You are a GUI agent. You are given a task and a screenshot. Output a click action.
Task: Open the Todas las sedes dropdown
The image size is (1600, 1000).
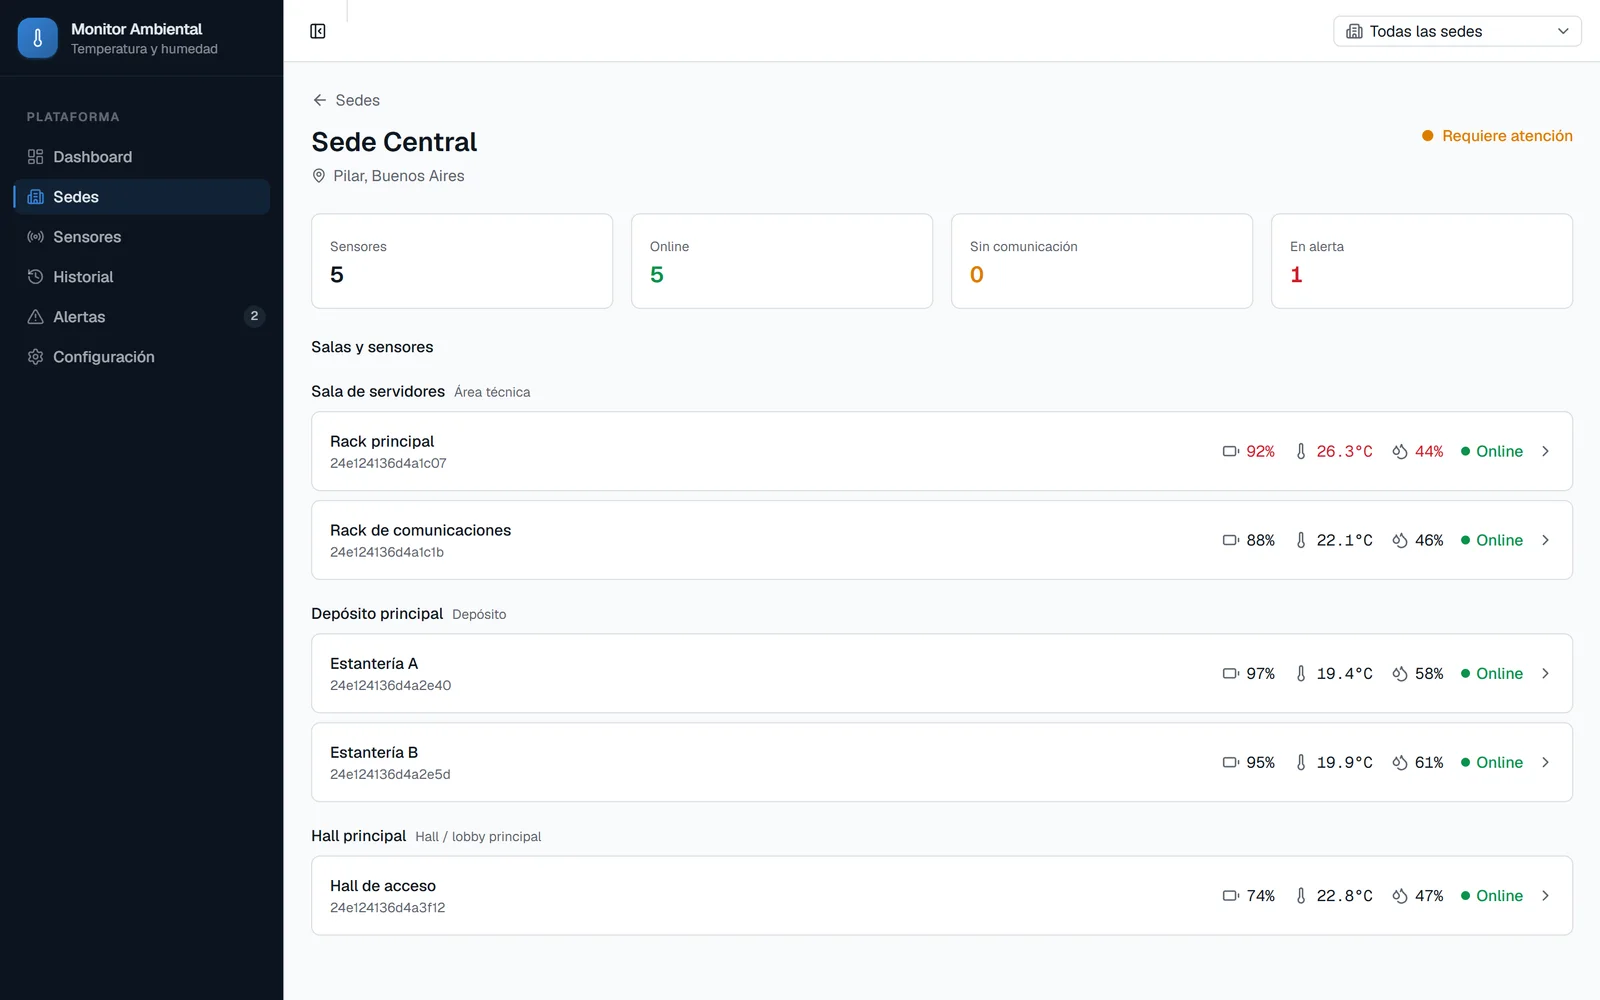tap(1457, 31)
